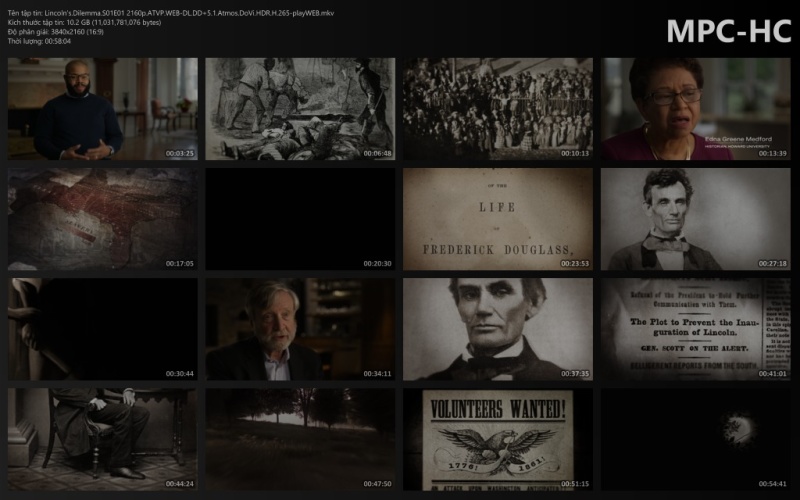Select the elderly man interview thumbnail at 00:34:11
Viewport: 800px width, 500px height.
300,329
